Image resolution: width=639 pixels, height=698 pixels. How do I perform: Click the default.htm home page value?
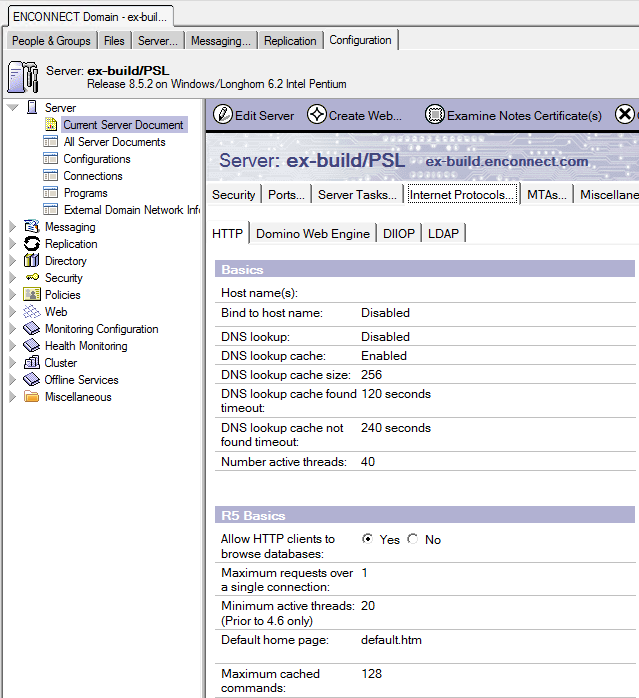coord(391,640)
